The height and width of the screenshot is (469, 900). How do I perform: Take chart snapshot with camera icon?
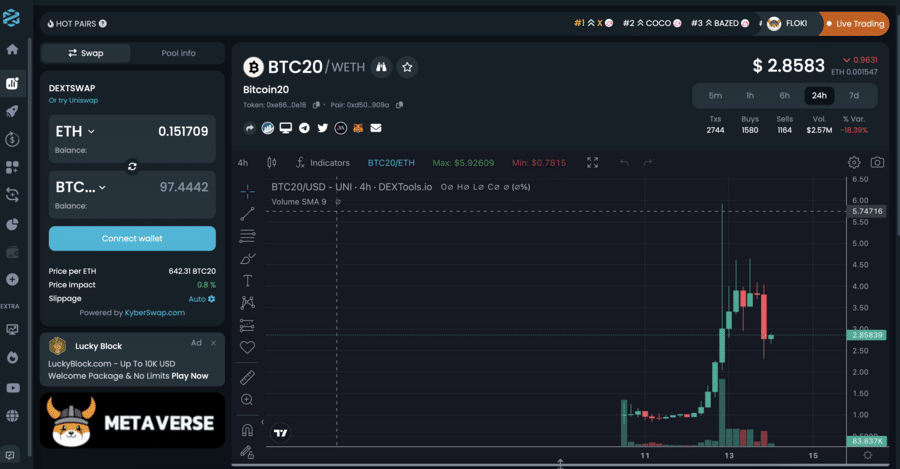pos(877,162)
